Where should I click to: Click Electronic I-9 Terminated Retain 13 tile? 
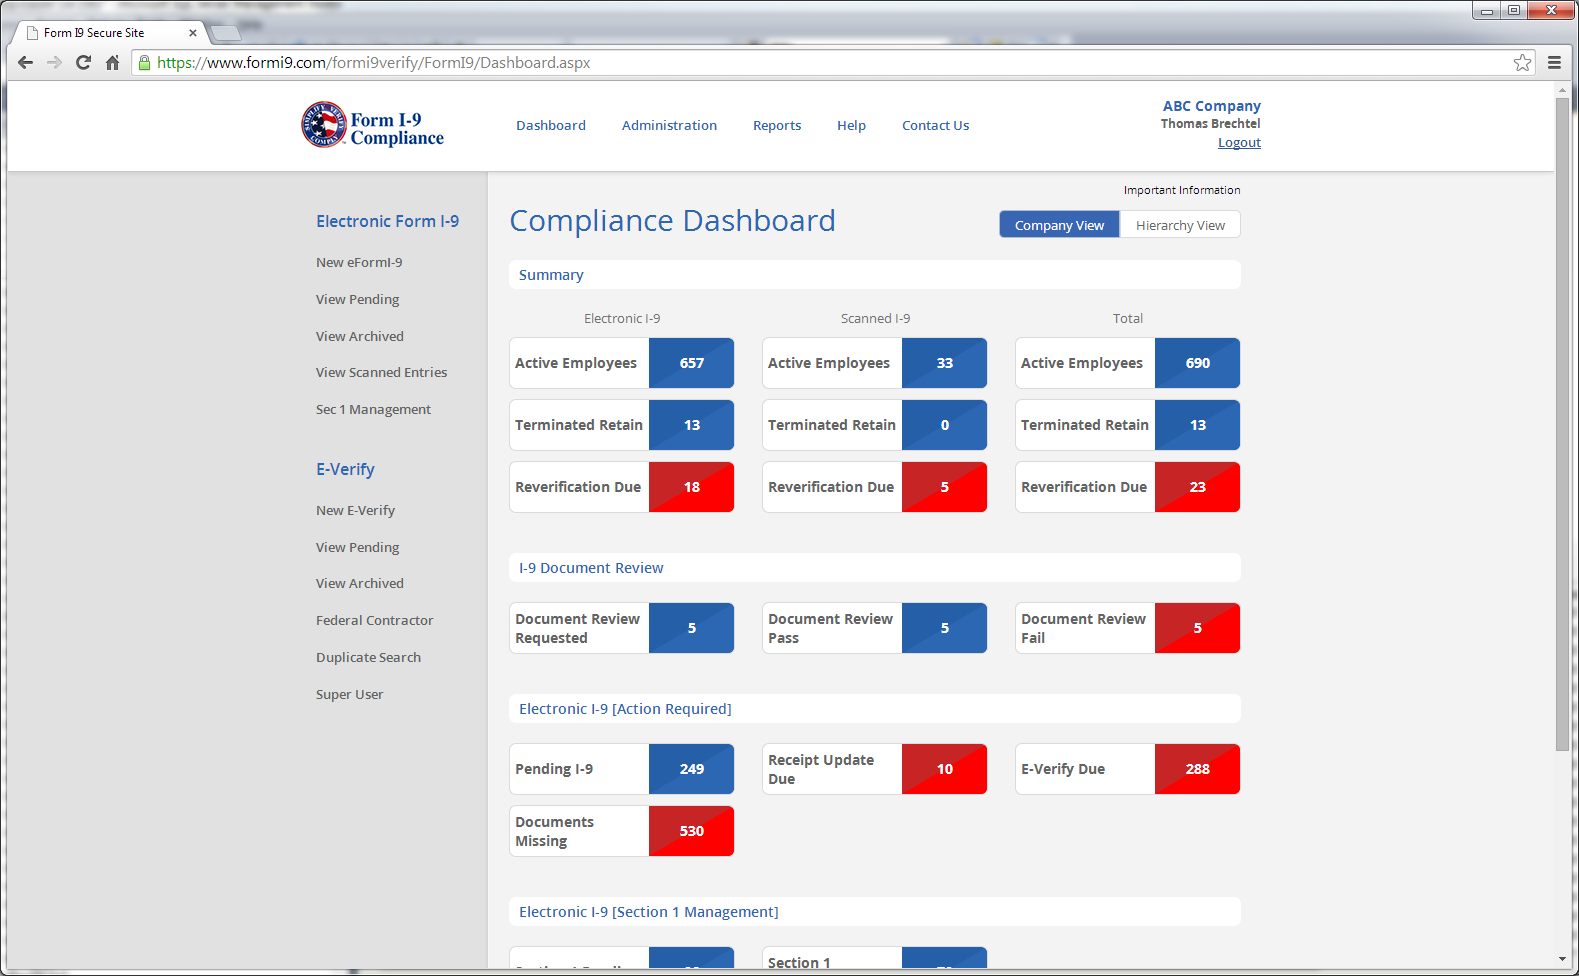click(x=621, y=425)
